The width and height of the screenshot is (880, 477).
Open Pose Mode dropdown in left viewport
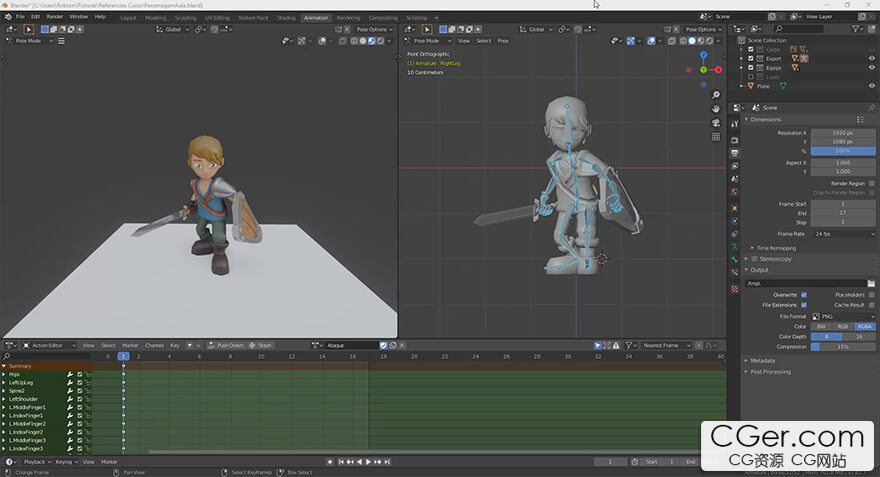[x=29, y=41]
